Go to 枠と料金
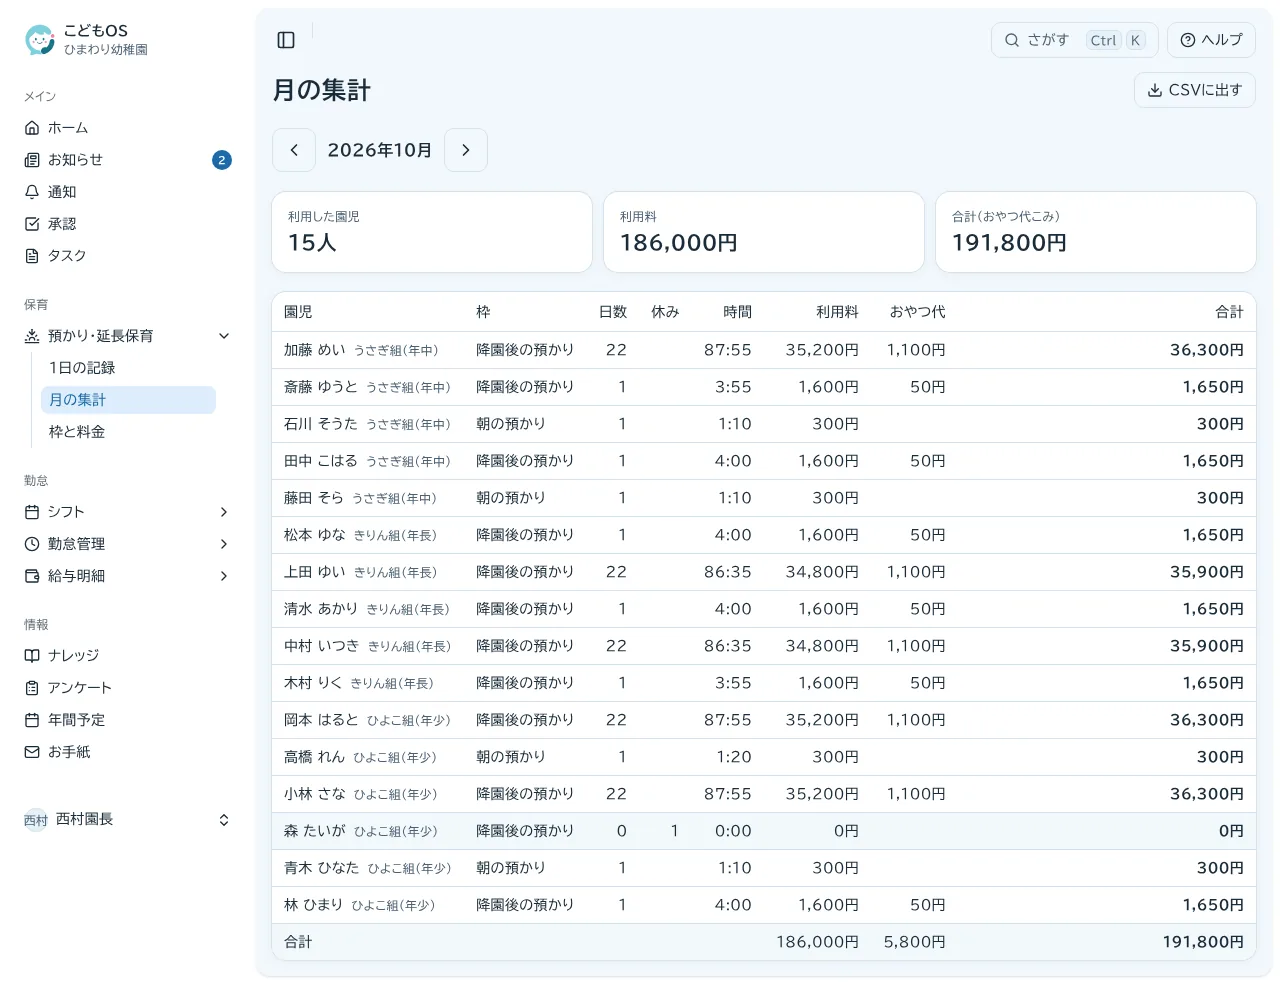 [x=128, y=432]
